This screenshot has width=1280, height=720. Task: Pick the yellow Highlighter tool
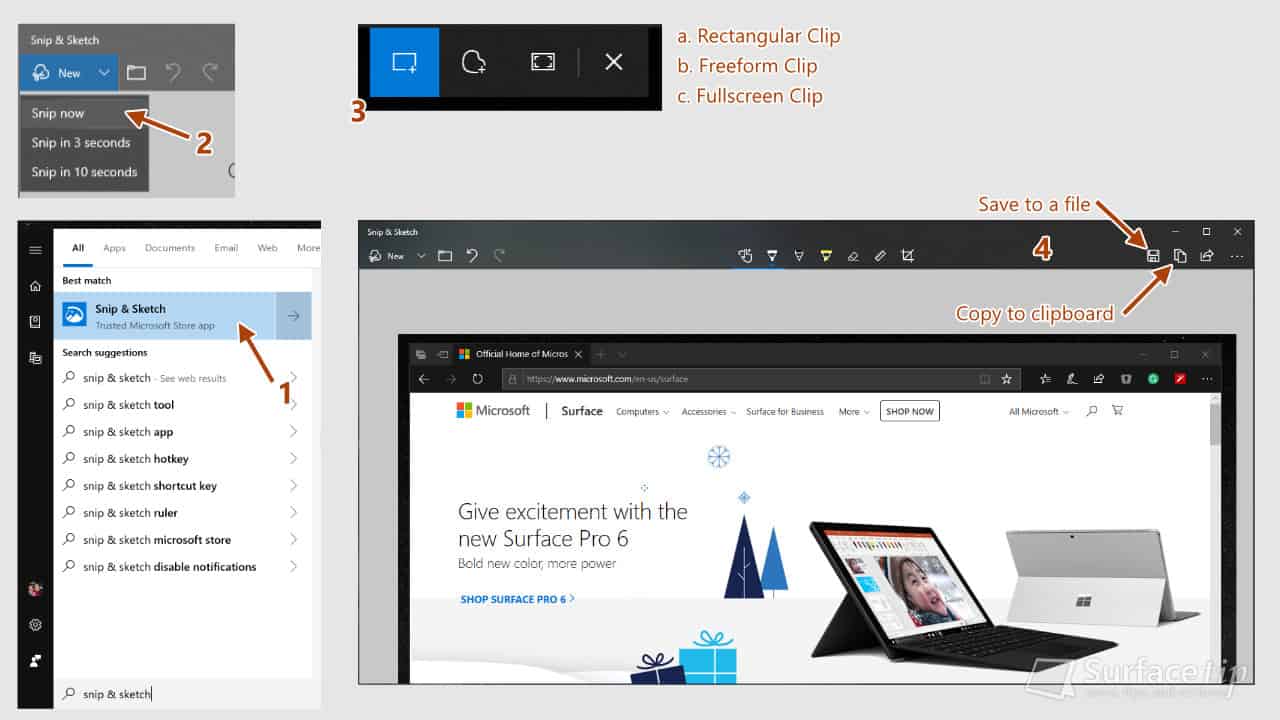pos(826,255)
